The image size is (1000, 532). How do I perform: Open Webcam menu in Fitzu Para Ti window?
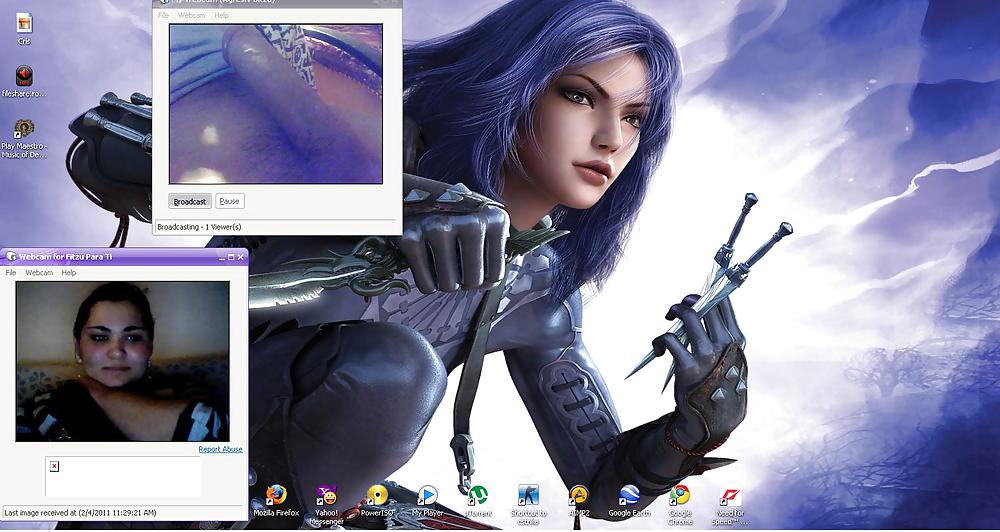[39, 272]
